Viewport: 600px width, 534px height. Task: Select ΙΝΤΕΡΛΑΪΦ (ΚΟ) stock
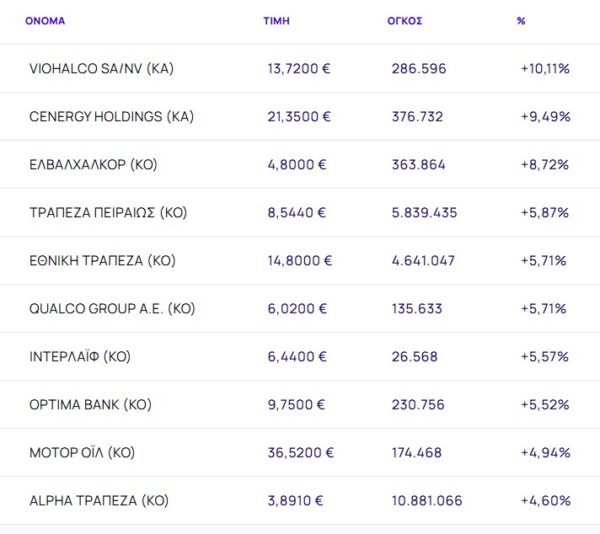pos(80,357)
